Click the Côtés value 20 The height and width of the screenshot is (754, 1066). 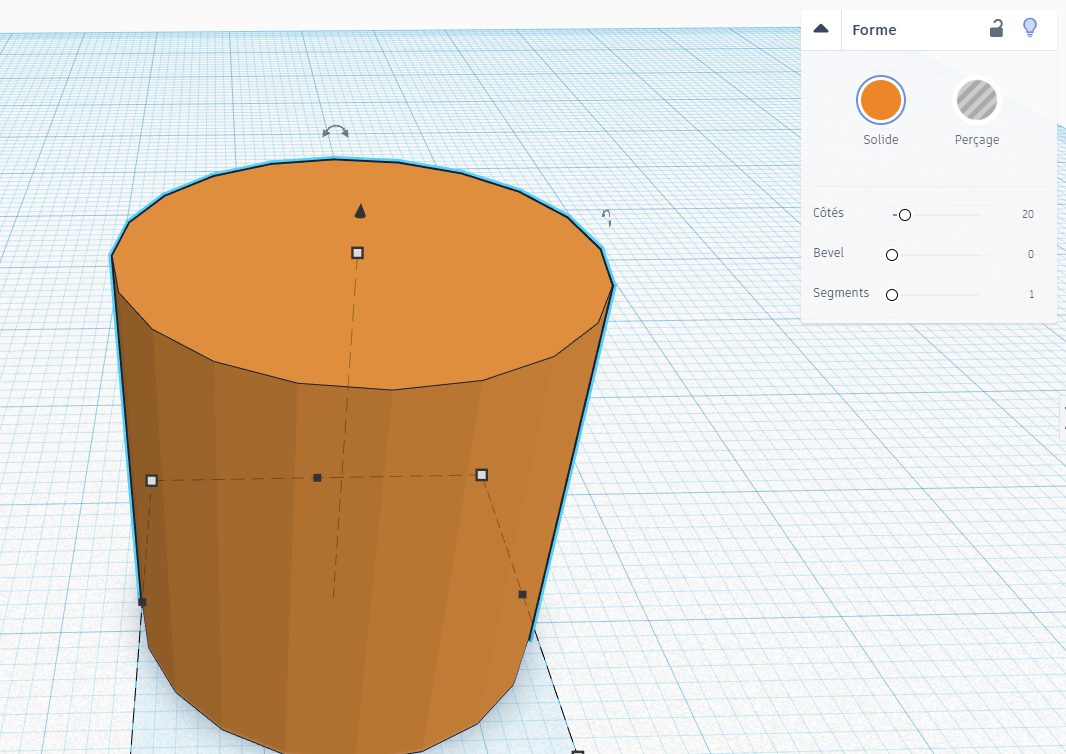[x=1027, y=214]
